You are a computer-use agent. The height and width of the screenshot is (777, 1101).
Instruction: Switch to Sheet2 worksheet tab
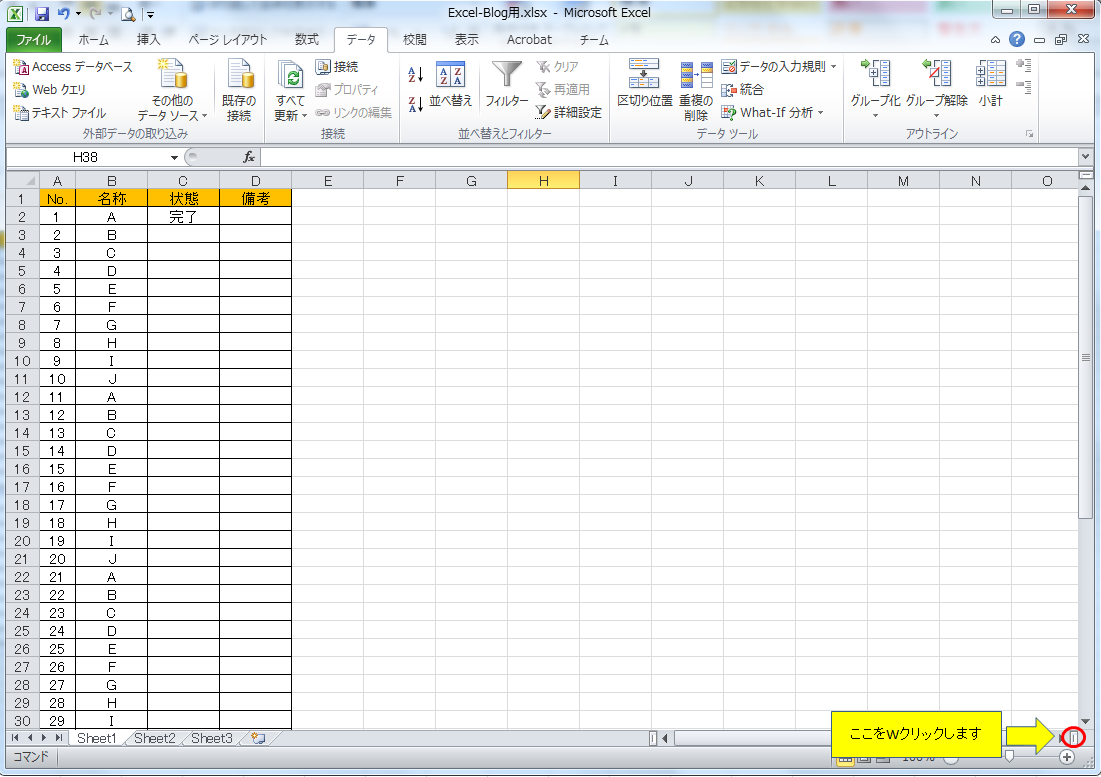click(x=153, y=738)
